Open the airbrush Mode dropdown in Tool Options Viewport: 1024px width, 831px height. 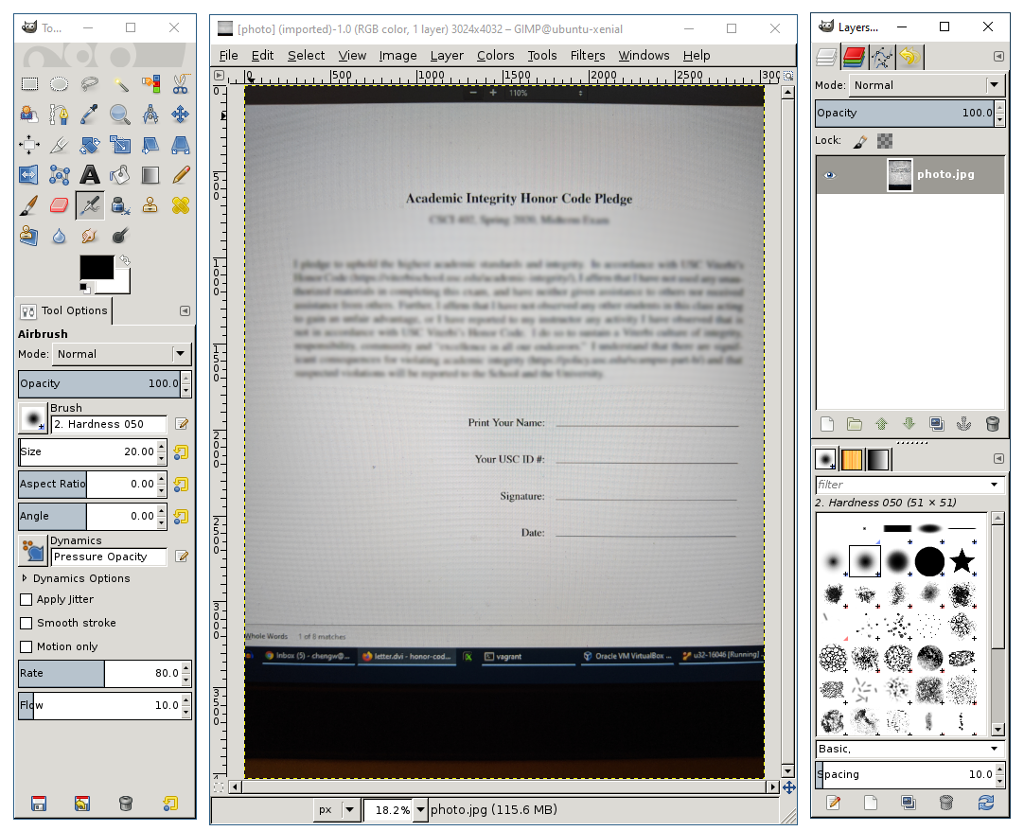coord(120,354)
